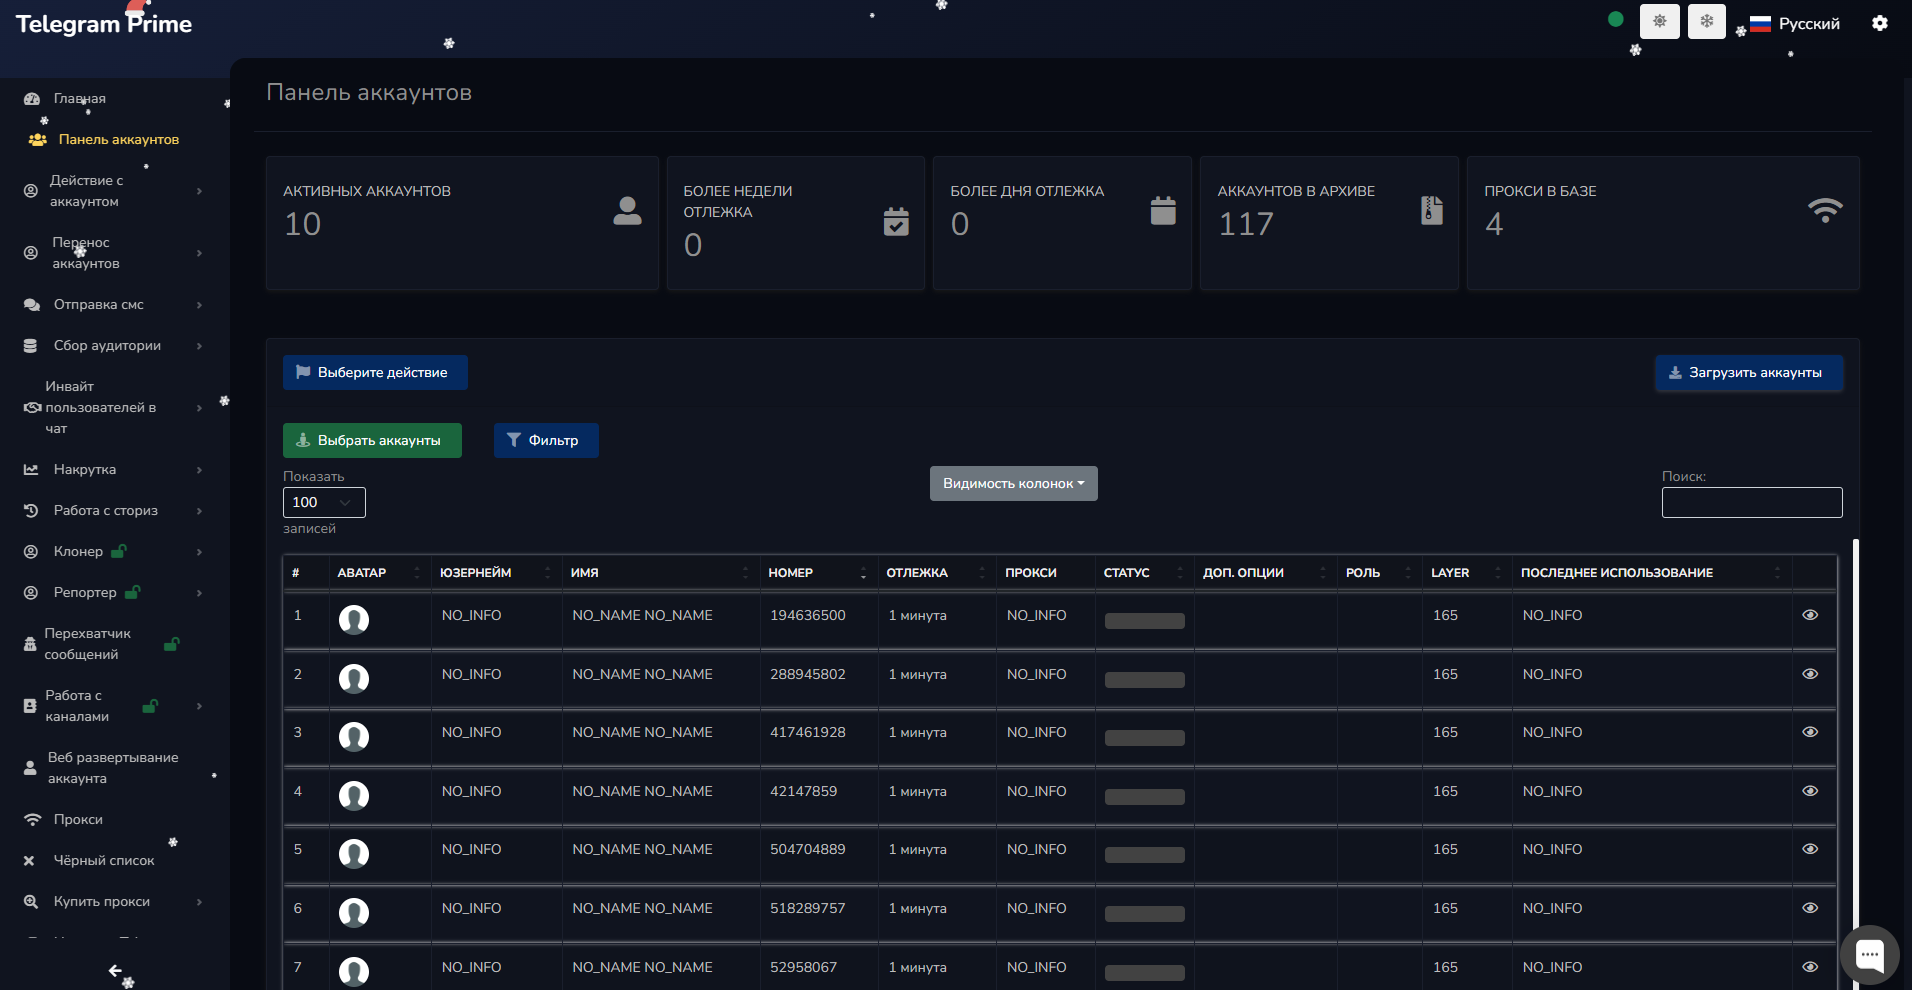The width and height of the screenshot is (1912, 990).
Task: Go to Главная in sidebar
Action: point(80,98)
